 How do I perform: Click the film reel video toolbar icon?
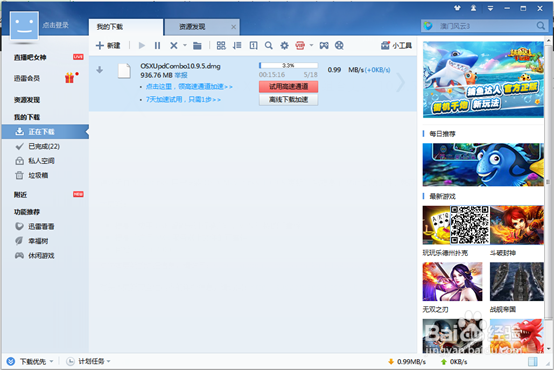tap(339, 46)
